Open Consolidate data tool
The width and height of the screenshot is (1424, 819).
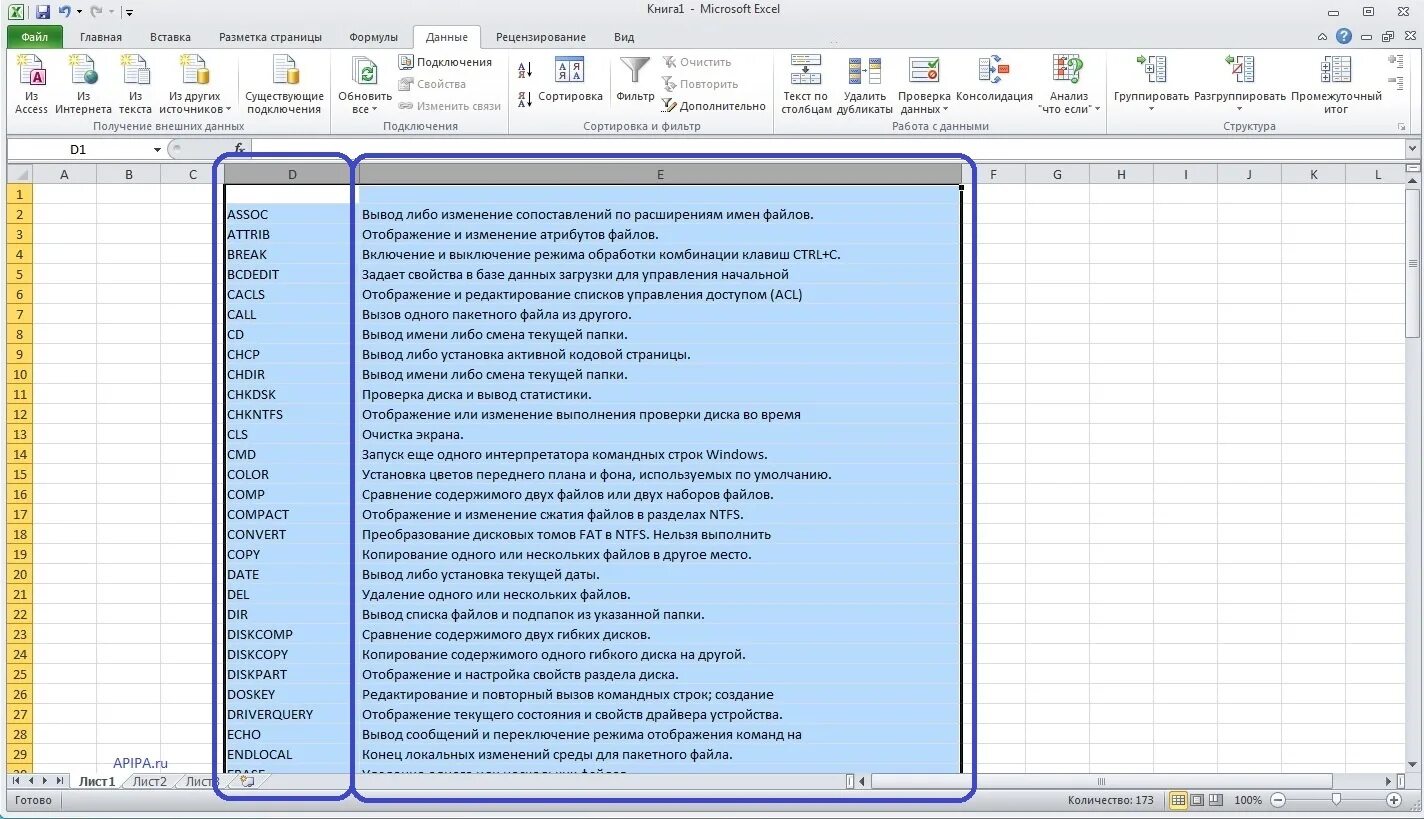pos(994,80)
